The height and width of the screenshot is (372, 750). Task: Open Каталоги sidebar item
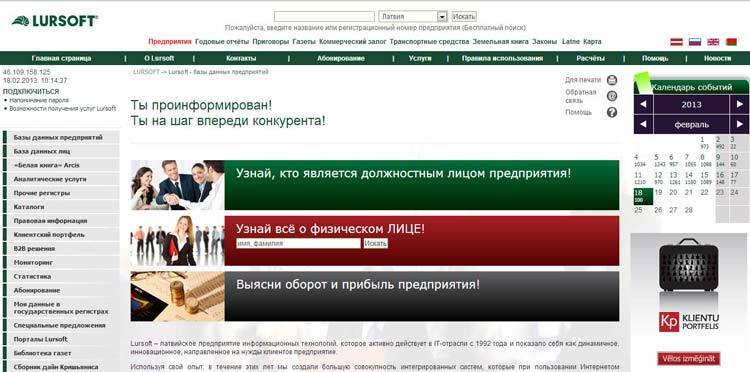pos(61,207)
